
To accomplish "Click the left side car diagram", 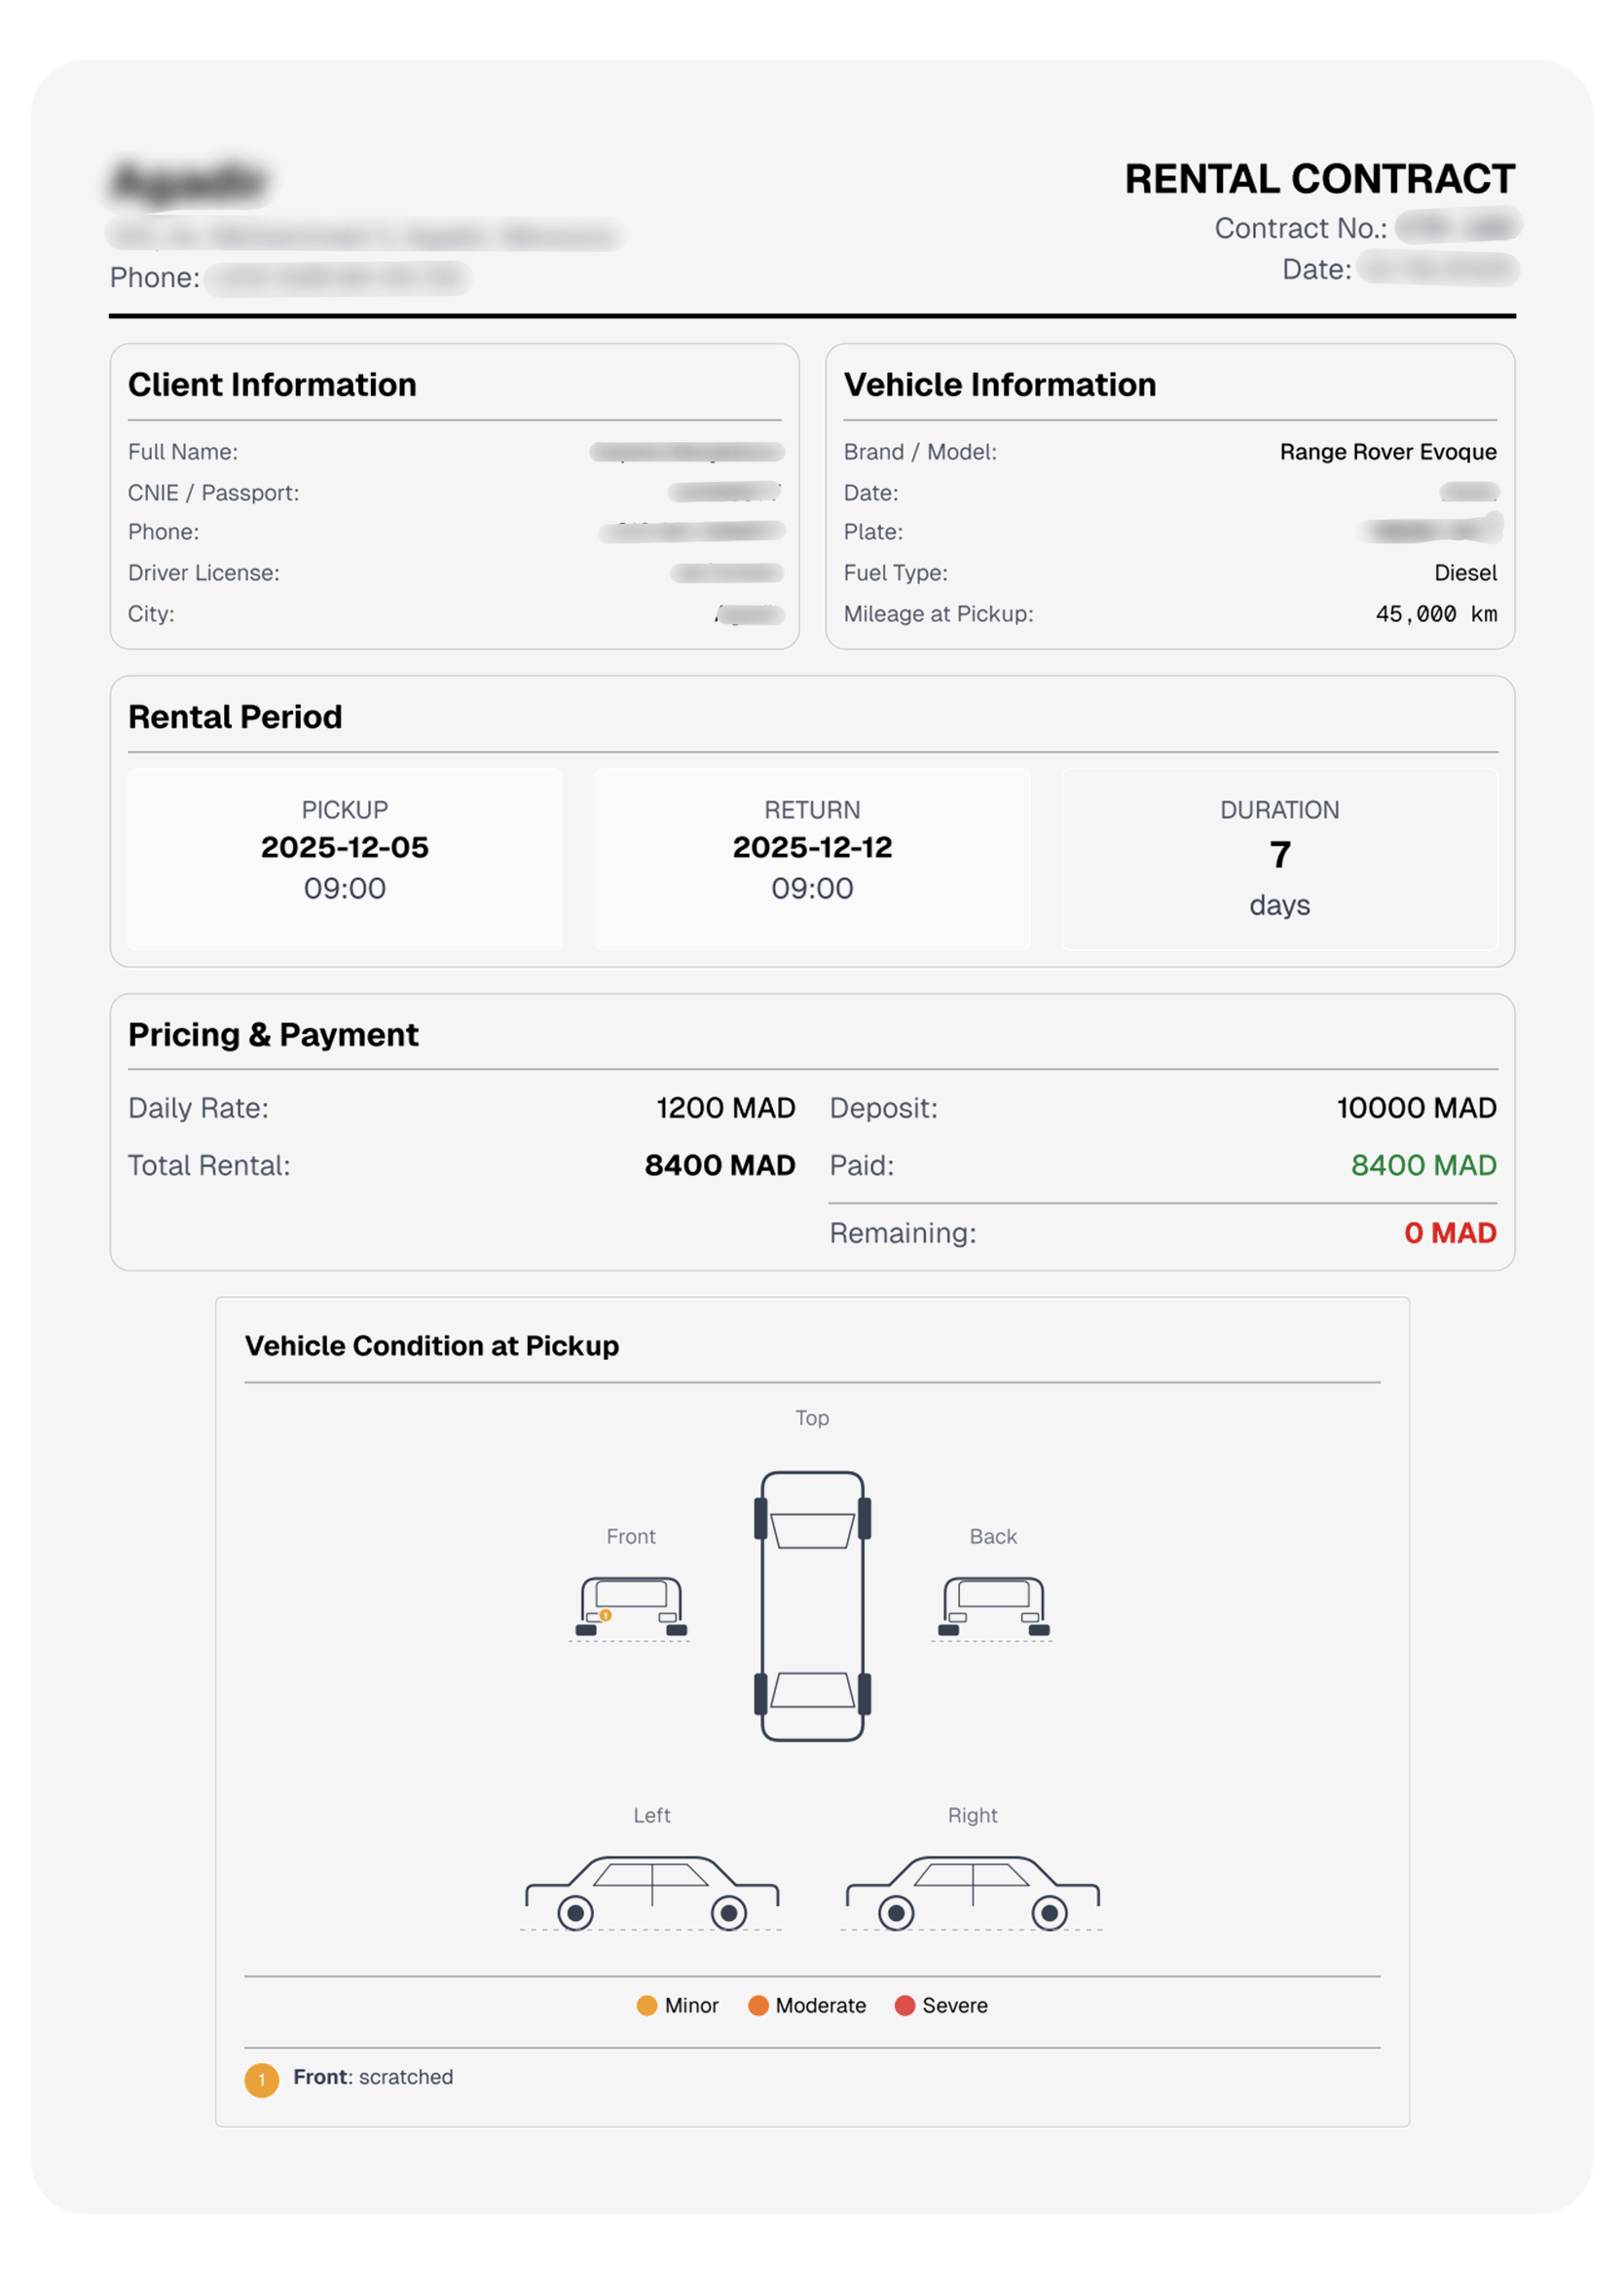I will tap(651, 1892).
